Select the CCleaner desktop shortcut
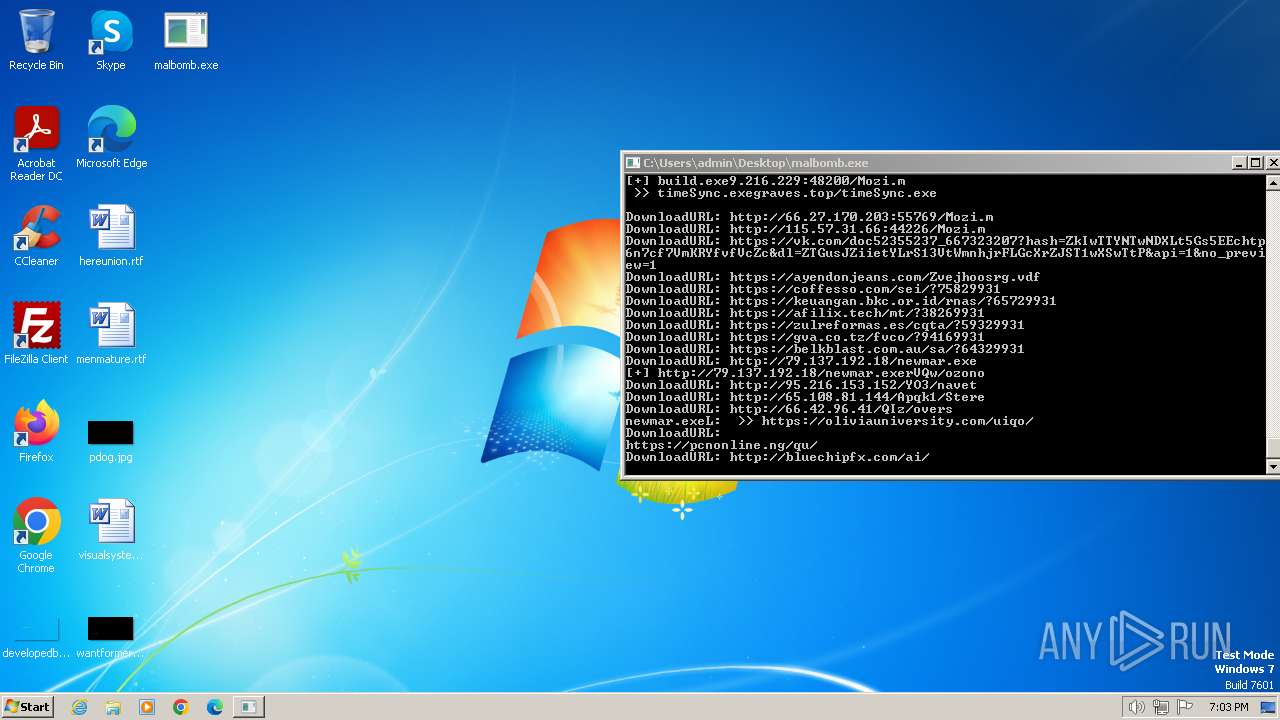This screenshot has width=1280, height=720. [x=36, y=236]
